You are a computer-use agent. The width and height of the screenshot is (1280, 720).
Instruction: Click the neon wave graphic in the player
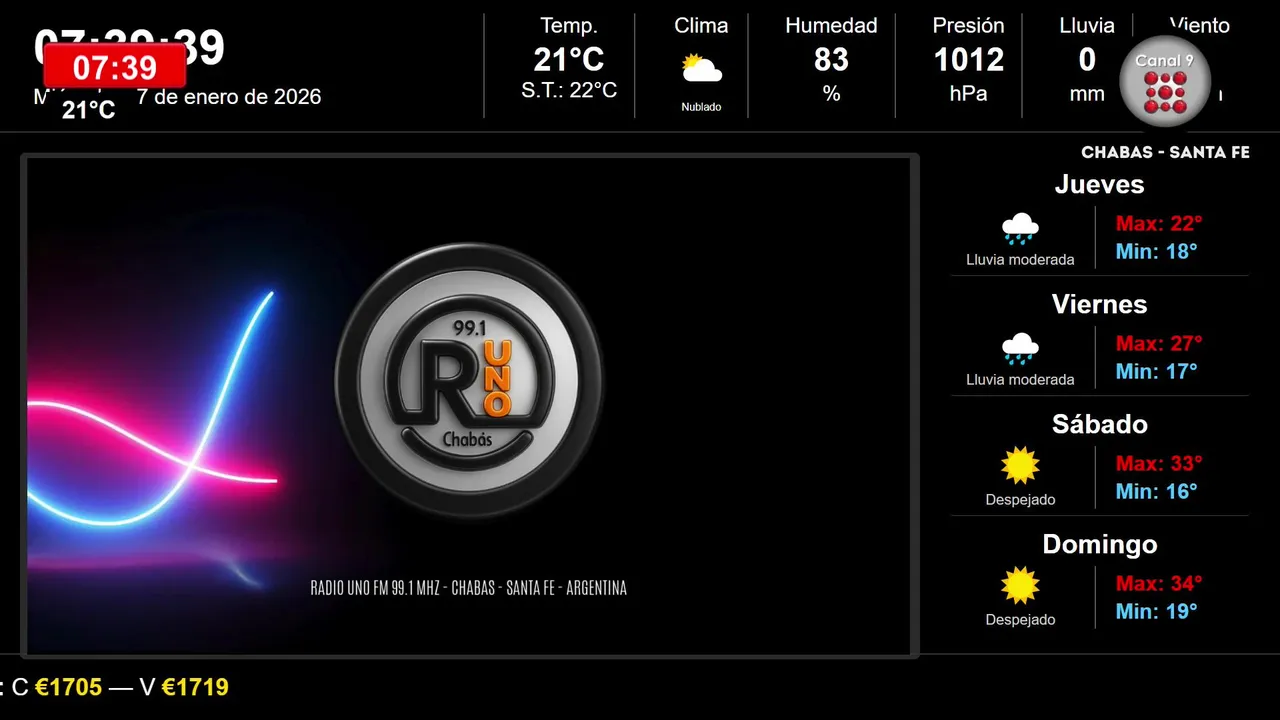tap(150, 410)
